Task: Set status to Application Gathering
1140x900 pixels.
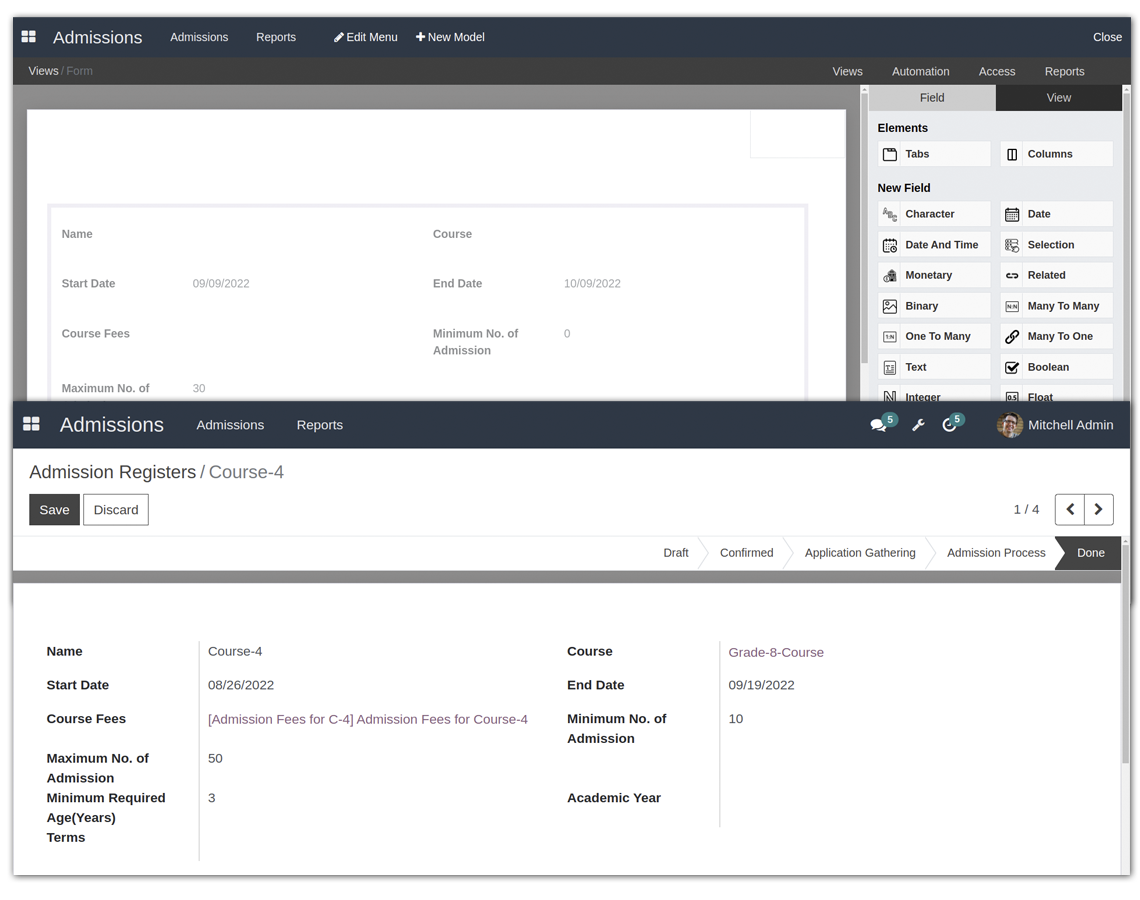Action: pyautogui.click(x=859, y=553)
